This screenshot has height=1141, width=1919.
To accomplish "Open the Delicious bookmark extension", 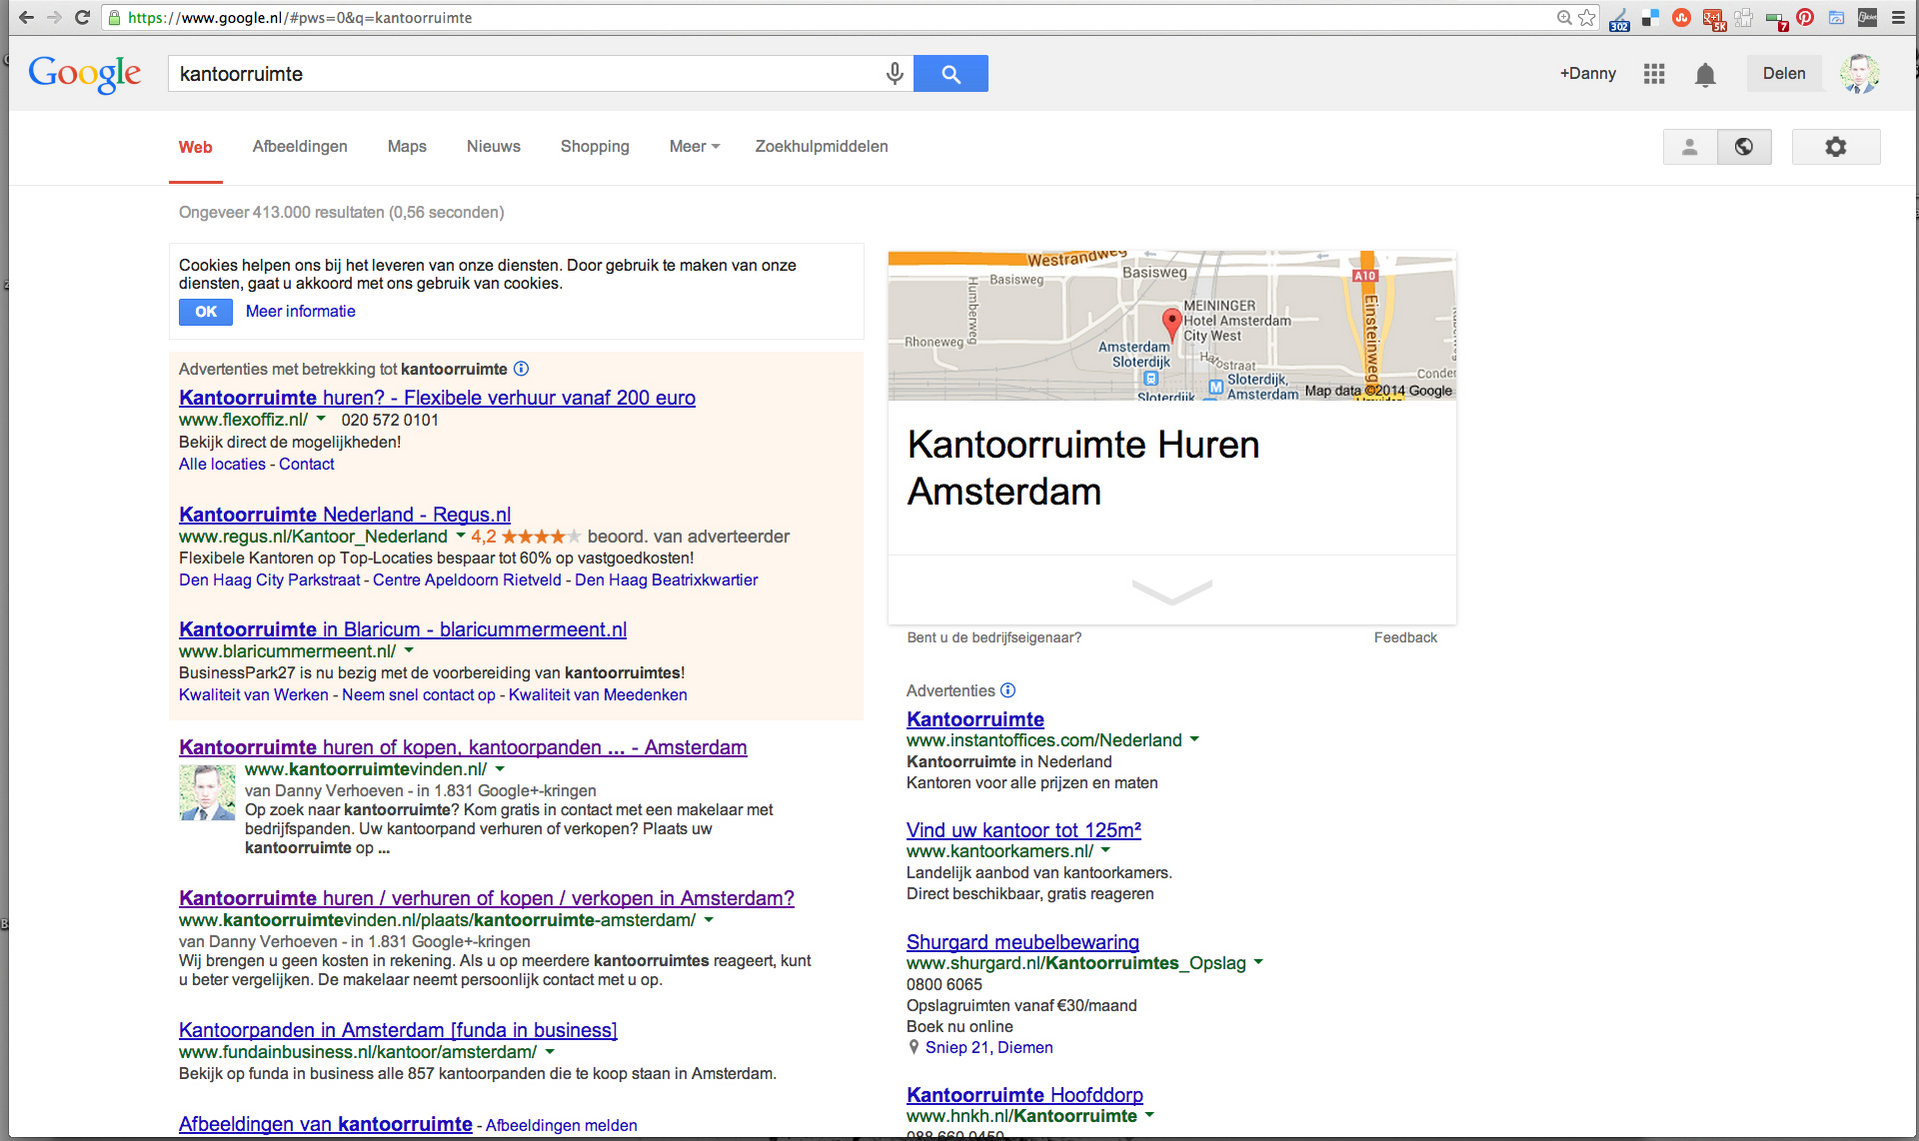I will (1651, 17).
